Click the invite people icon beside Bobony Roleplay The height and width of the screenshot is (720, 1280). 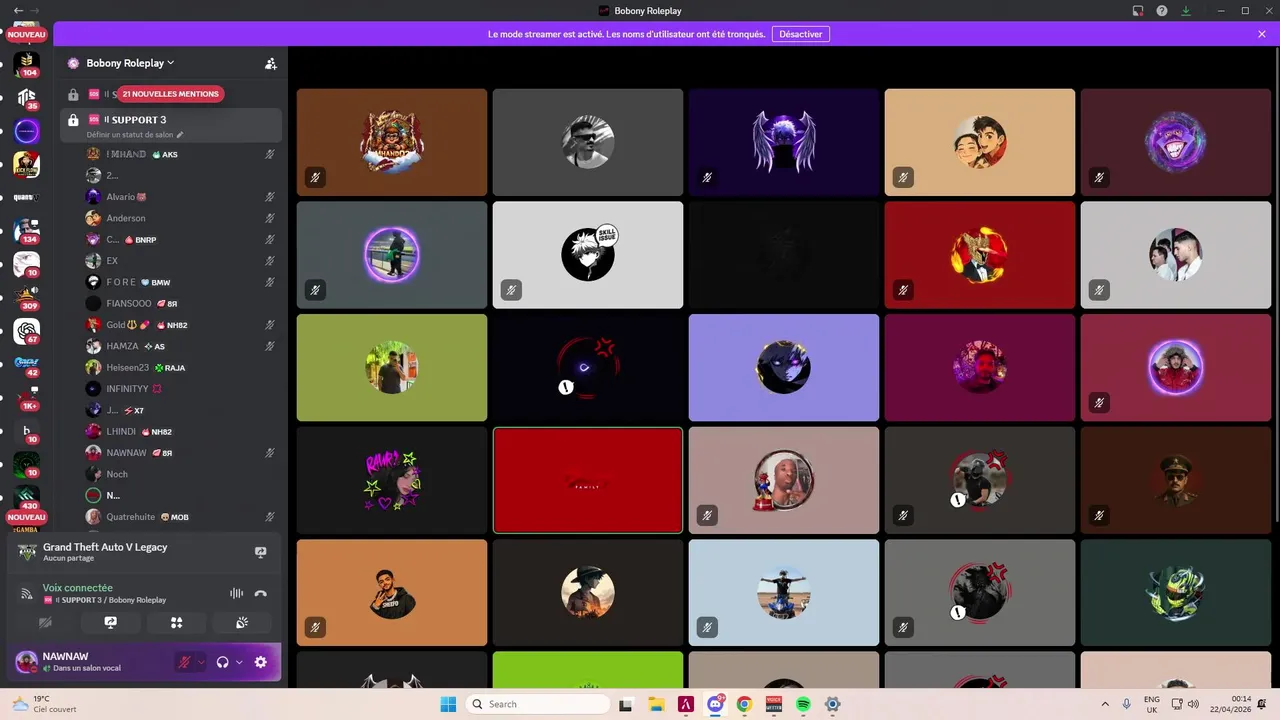(270, 63)
